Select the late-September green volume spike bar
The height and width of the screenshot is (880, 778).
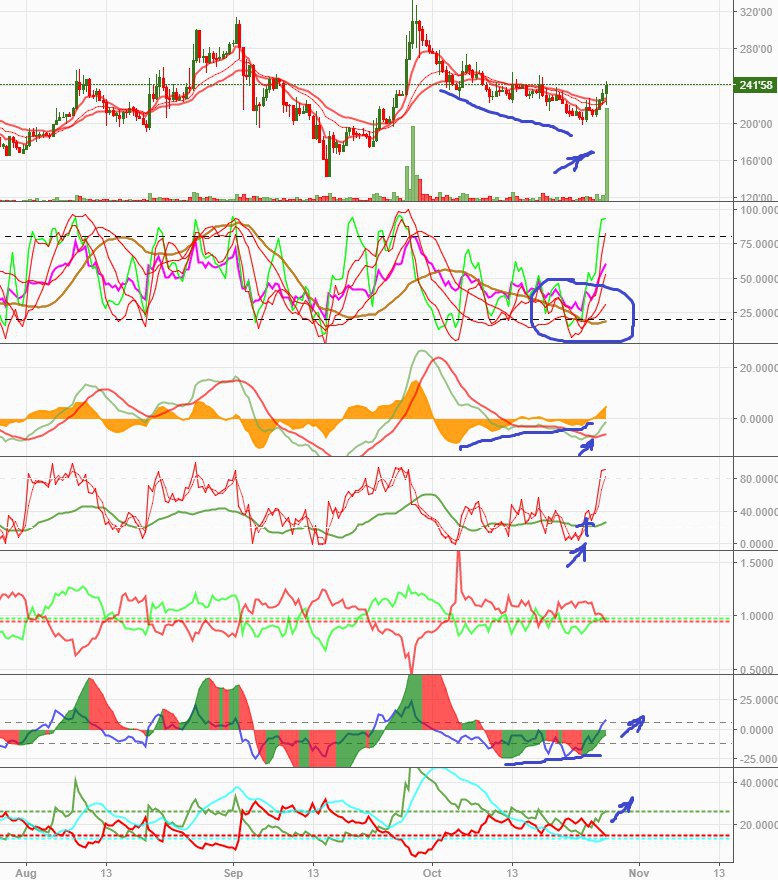(x=413, y=163)
